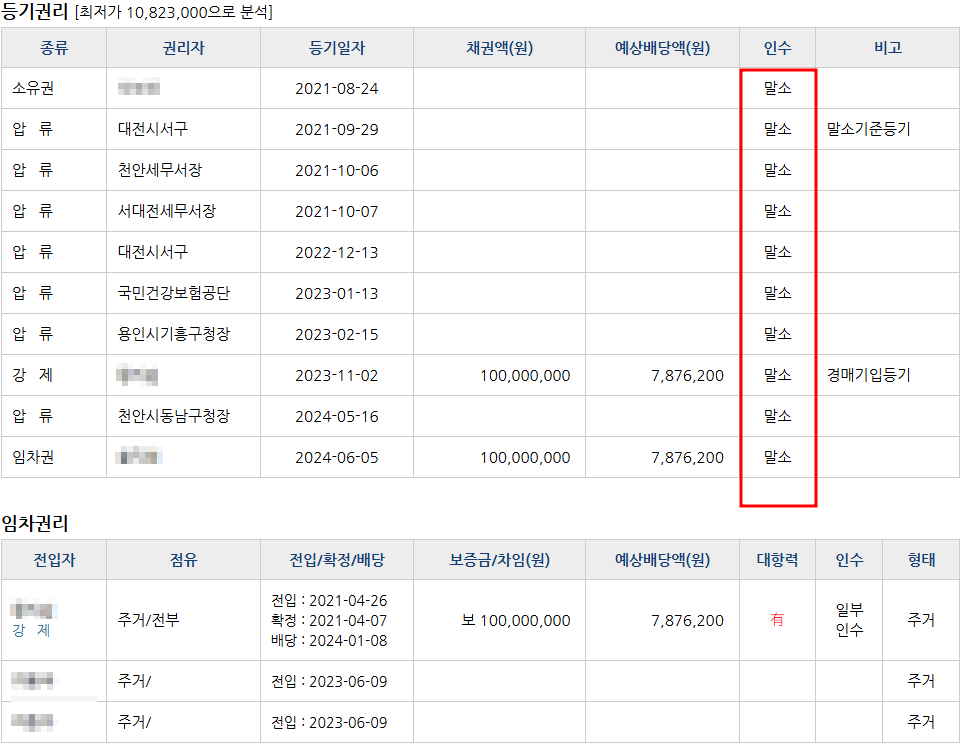The image size is (962, 755).
Task: Select the 용인시기흥구청장 entry
Action: [x=174, y=334]
